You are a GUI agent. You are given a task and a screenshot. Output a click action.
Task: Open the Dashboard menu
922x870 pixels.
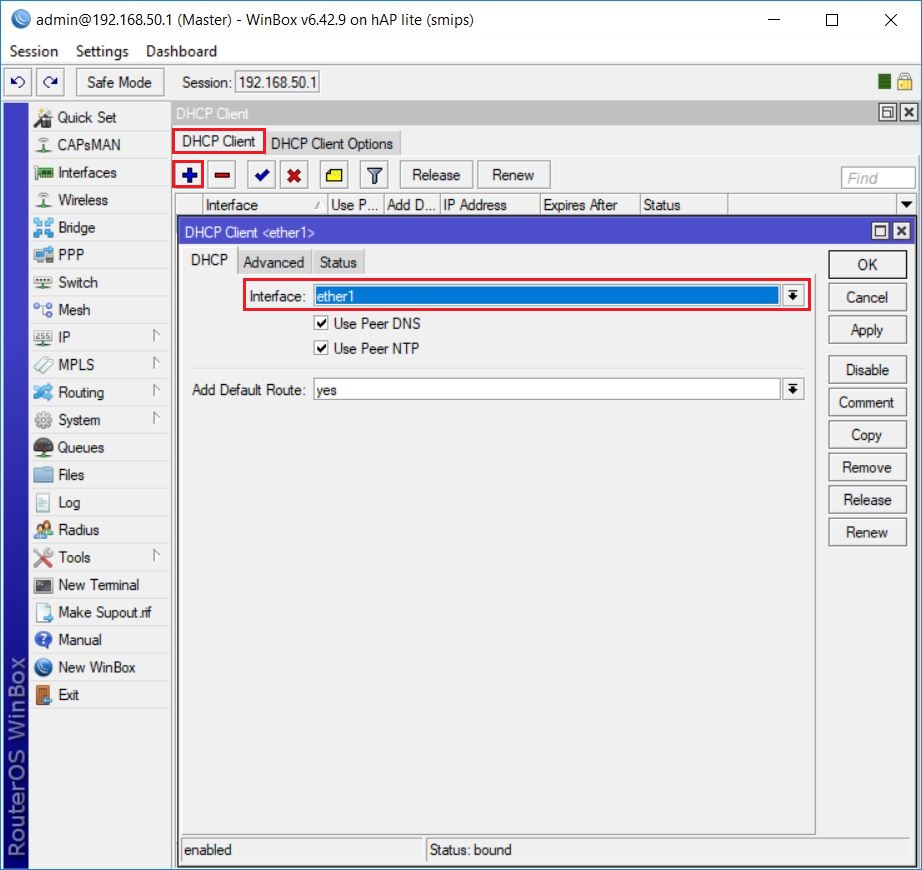pos(182,51)
